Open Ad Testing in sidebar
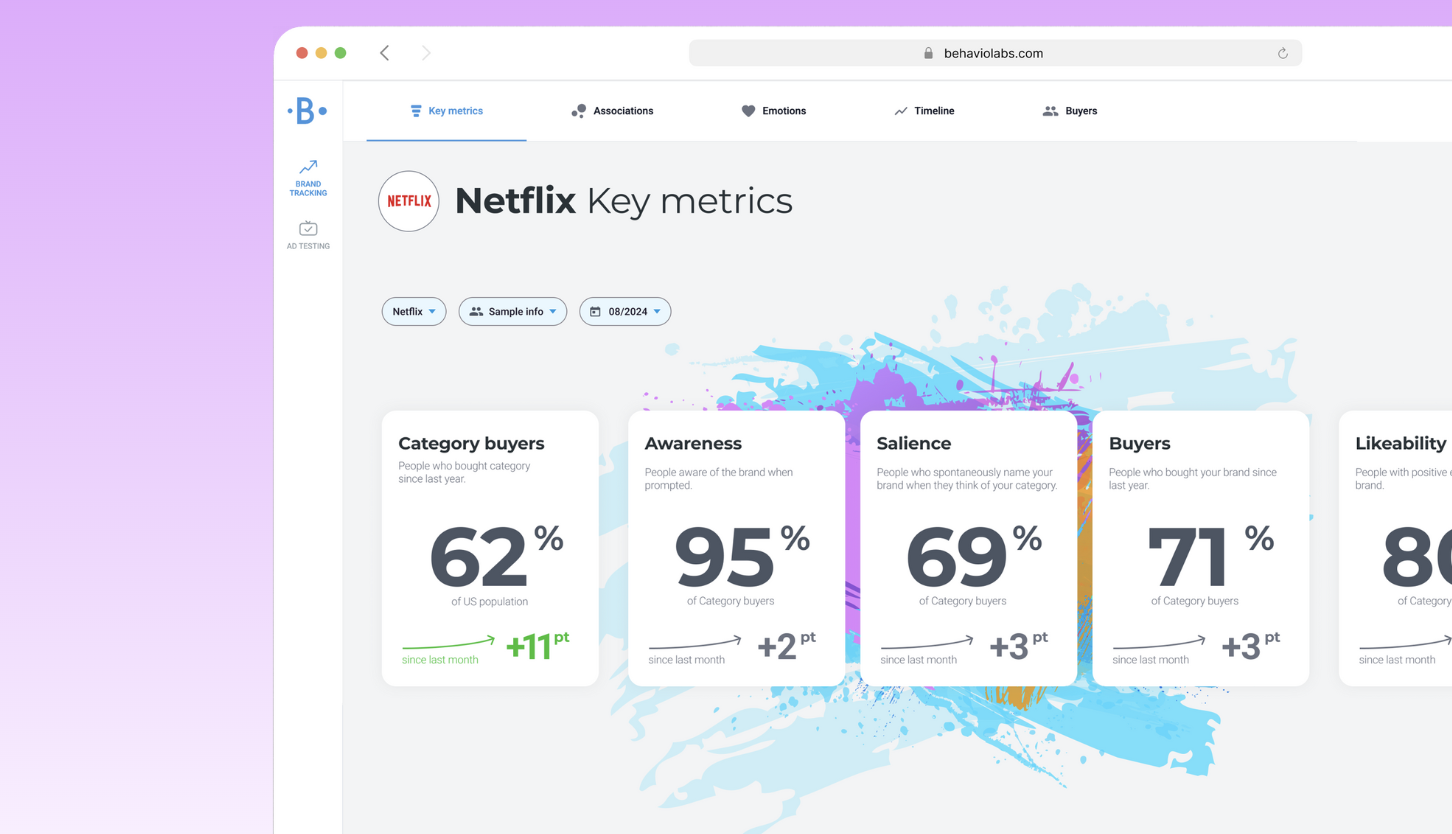This screenshot has height=834, width=1452. pyautogui.click(x=308, y=235)
